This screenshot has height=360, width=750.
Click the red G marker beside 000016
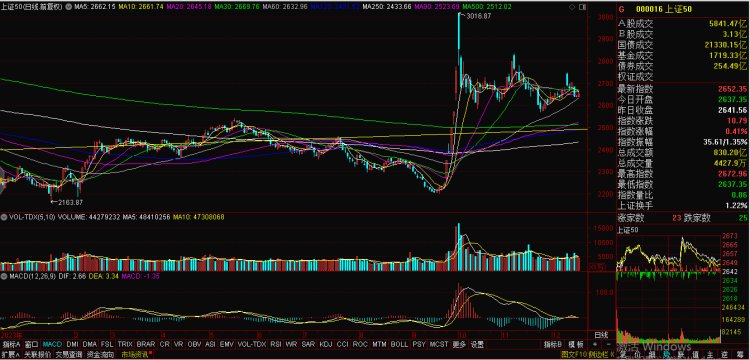[x=621, y=10]
